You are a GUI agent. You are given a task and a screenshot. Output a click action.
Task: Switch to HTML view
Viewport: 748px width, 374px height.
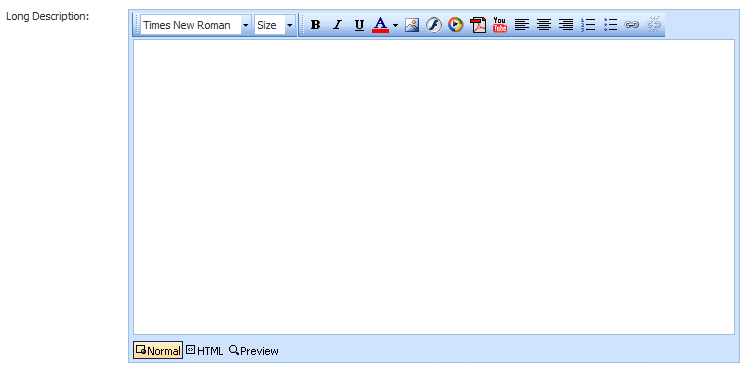(x=204, y=351)
